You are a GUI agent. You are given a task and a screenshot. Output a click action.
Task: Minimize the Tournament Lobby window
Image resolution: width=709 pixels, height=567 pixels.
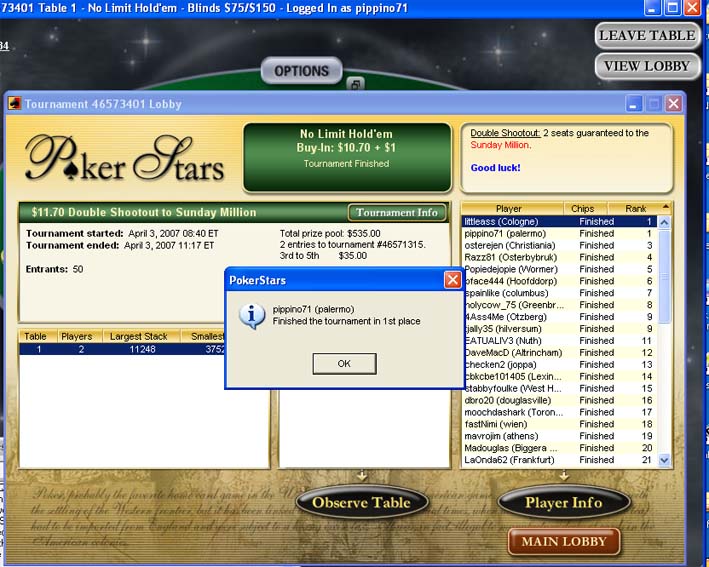coord(633,104)
